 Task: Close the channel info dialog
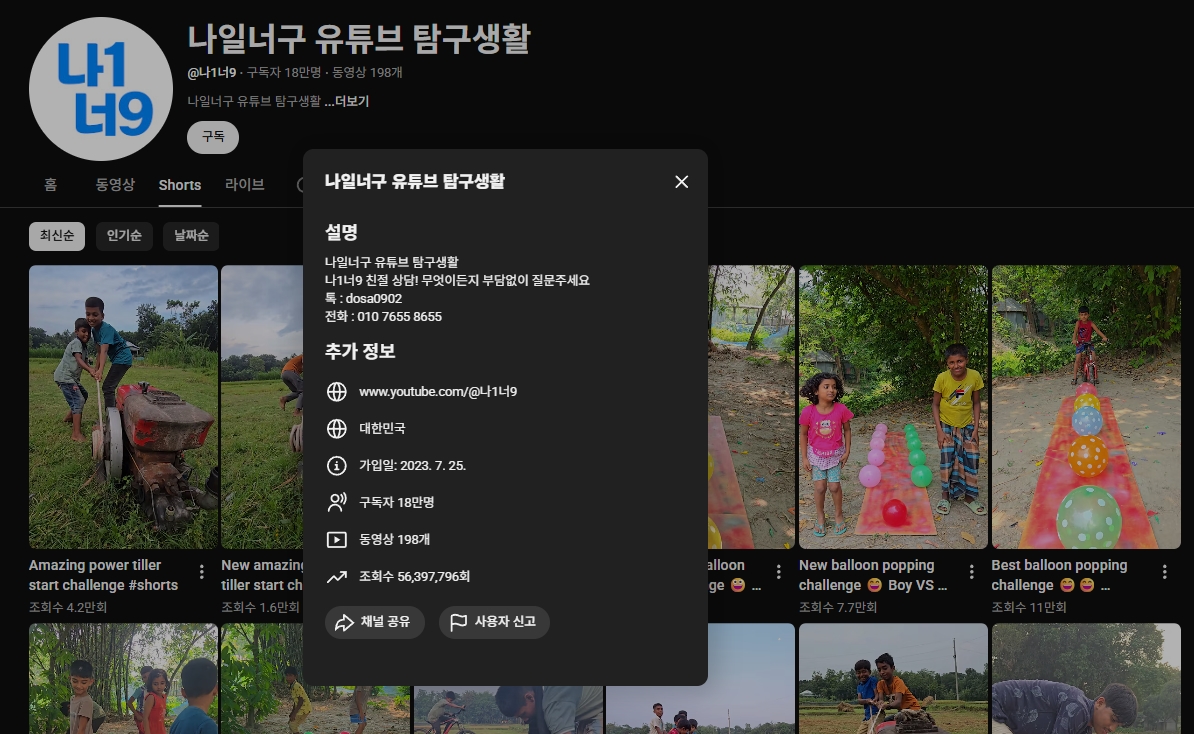[681, 181]
